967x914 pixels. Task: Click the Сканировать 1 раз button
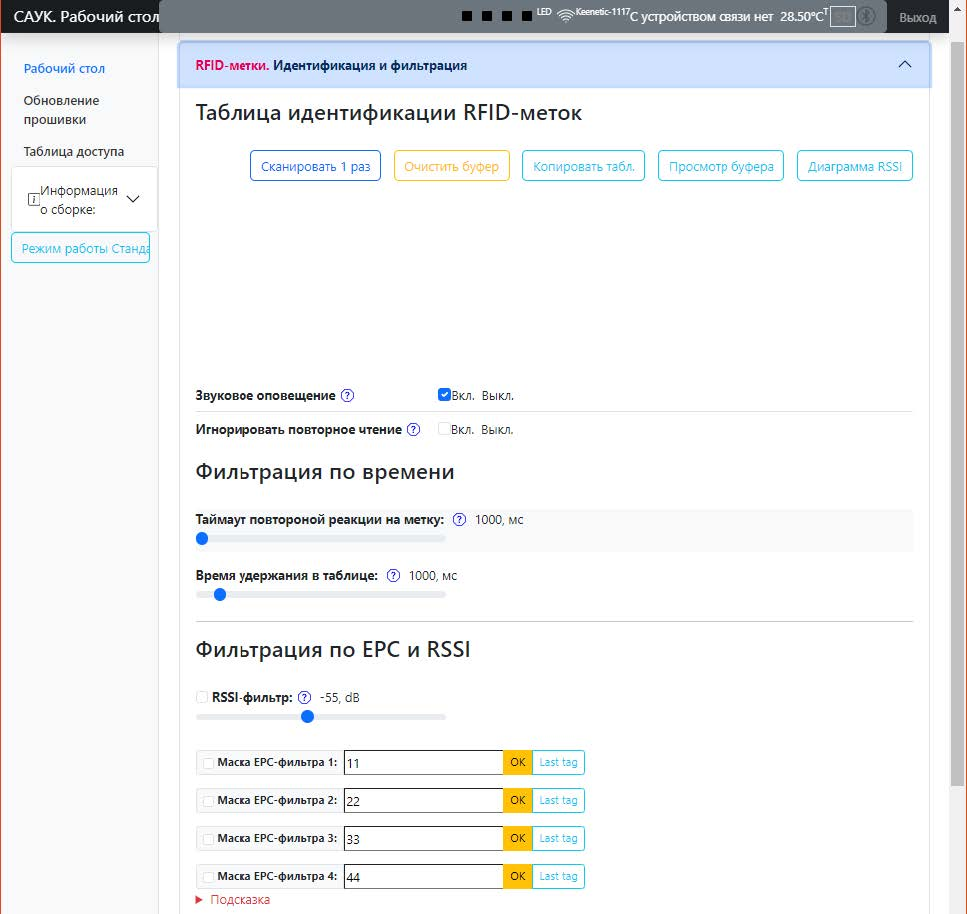(x=315, y=167)
